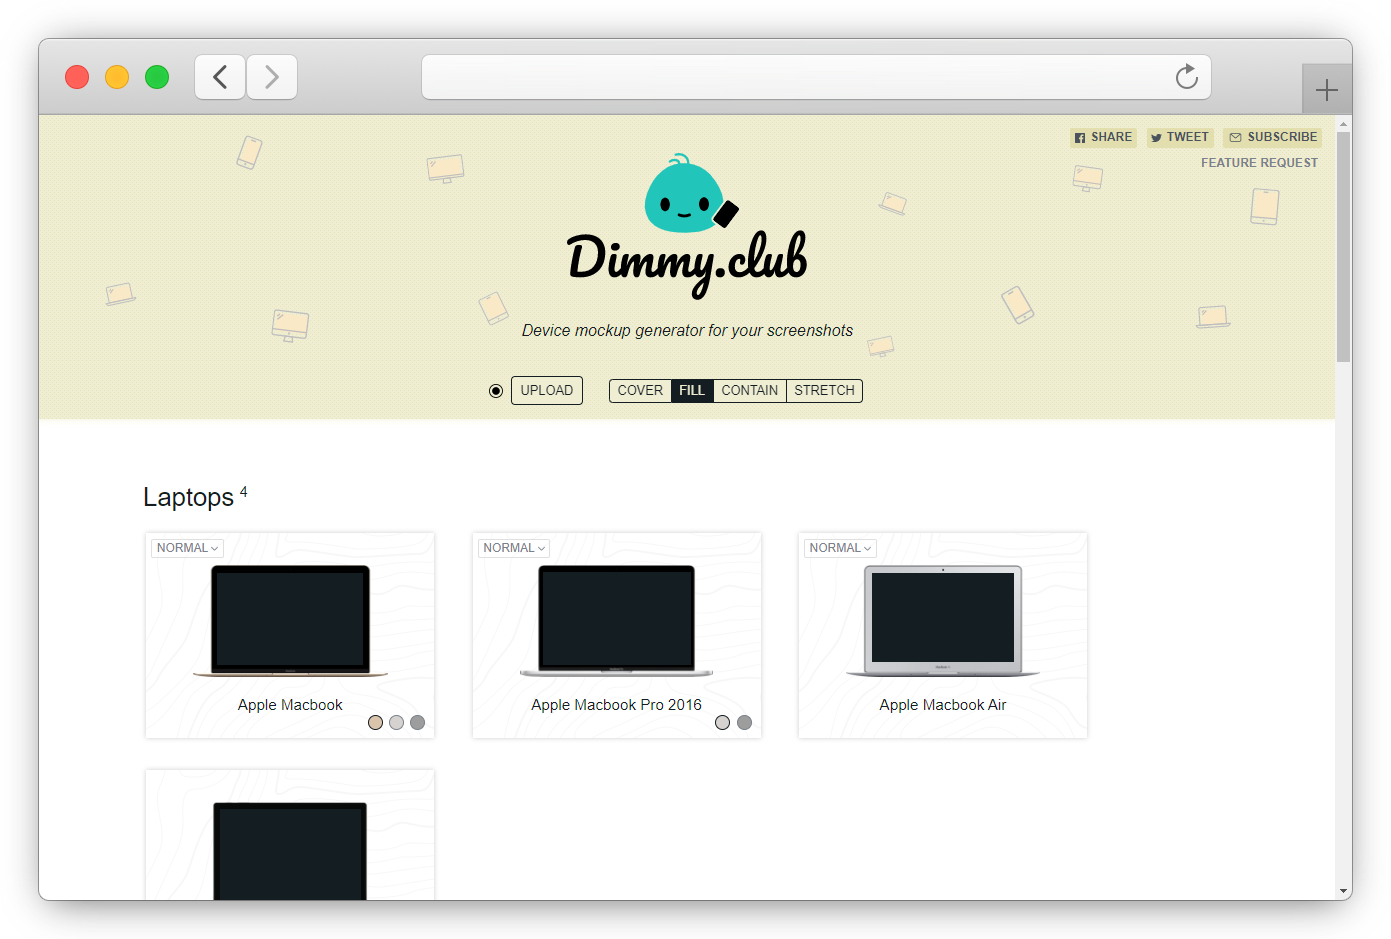Screen dimensions: 1391x939
Task: Click the scrollbar down arrow
Action: tap(1343, 891)
